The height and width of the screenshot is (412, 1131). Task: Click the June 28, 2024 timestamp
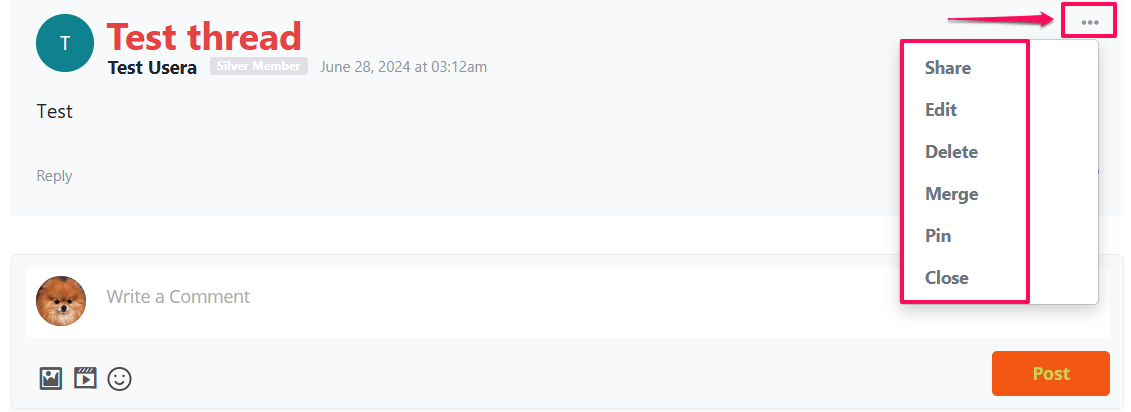point(403,67)
